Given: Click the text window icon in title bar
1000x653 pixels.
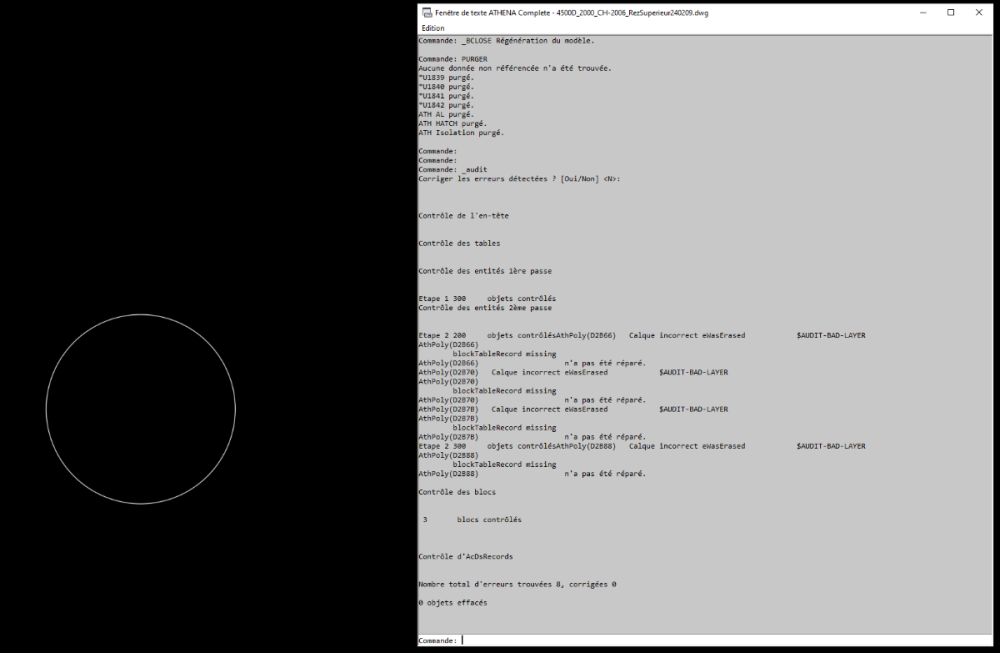Looking at the screenshot, I should (x=427, y=13).
